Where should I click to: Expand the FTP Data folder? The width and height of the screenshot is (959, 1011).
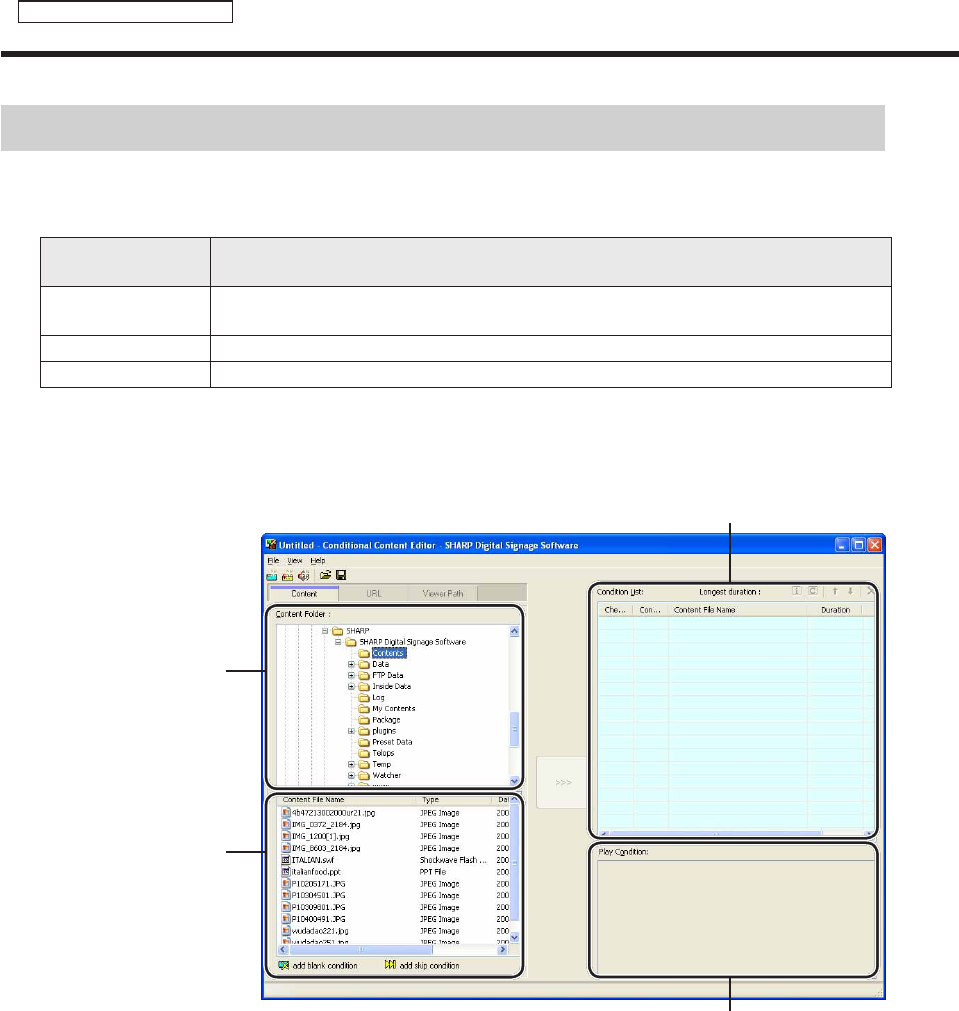pos(351,675)
